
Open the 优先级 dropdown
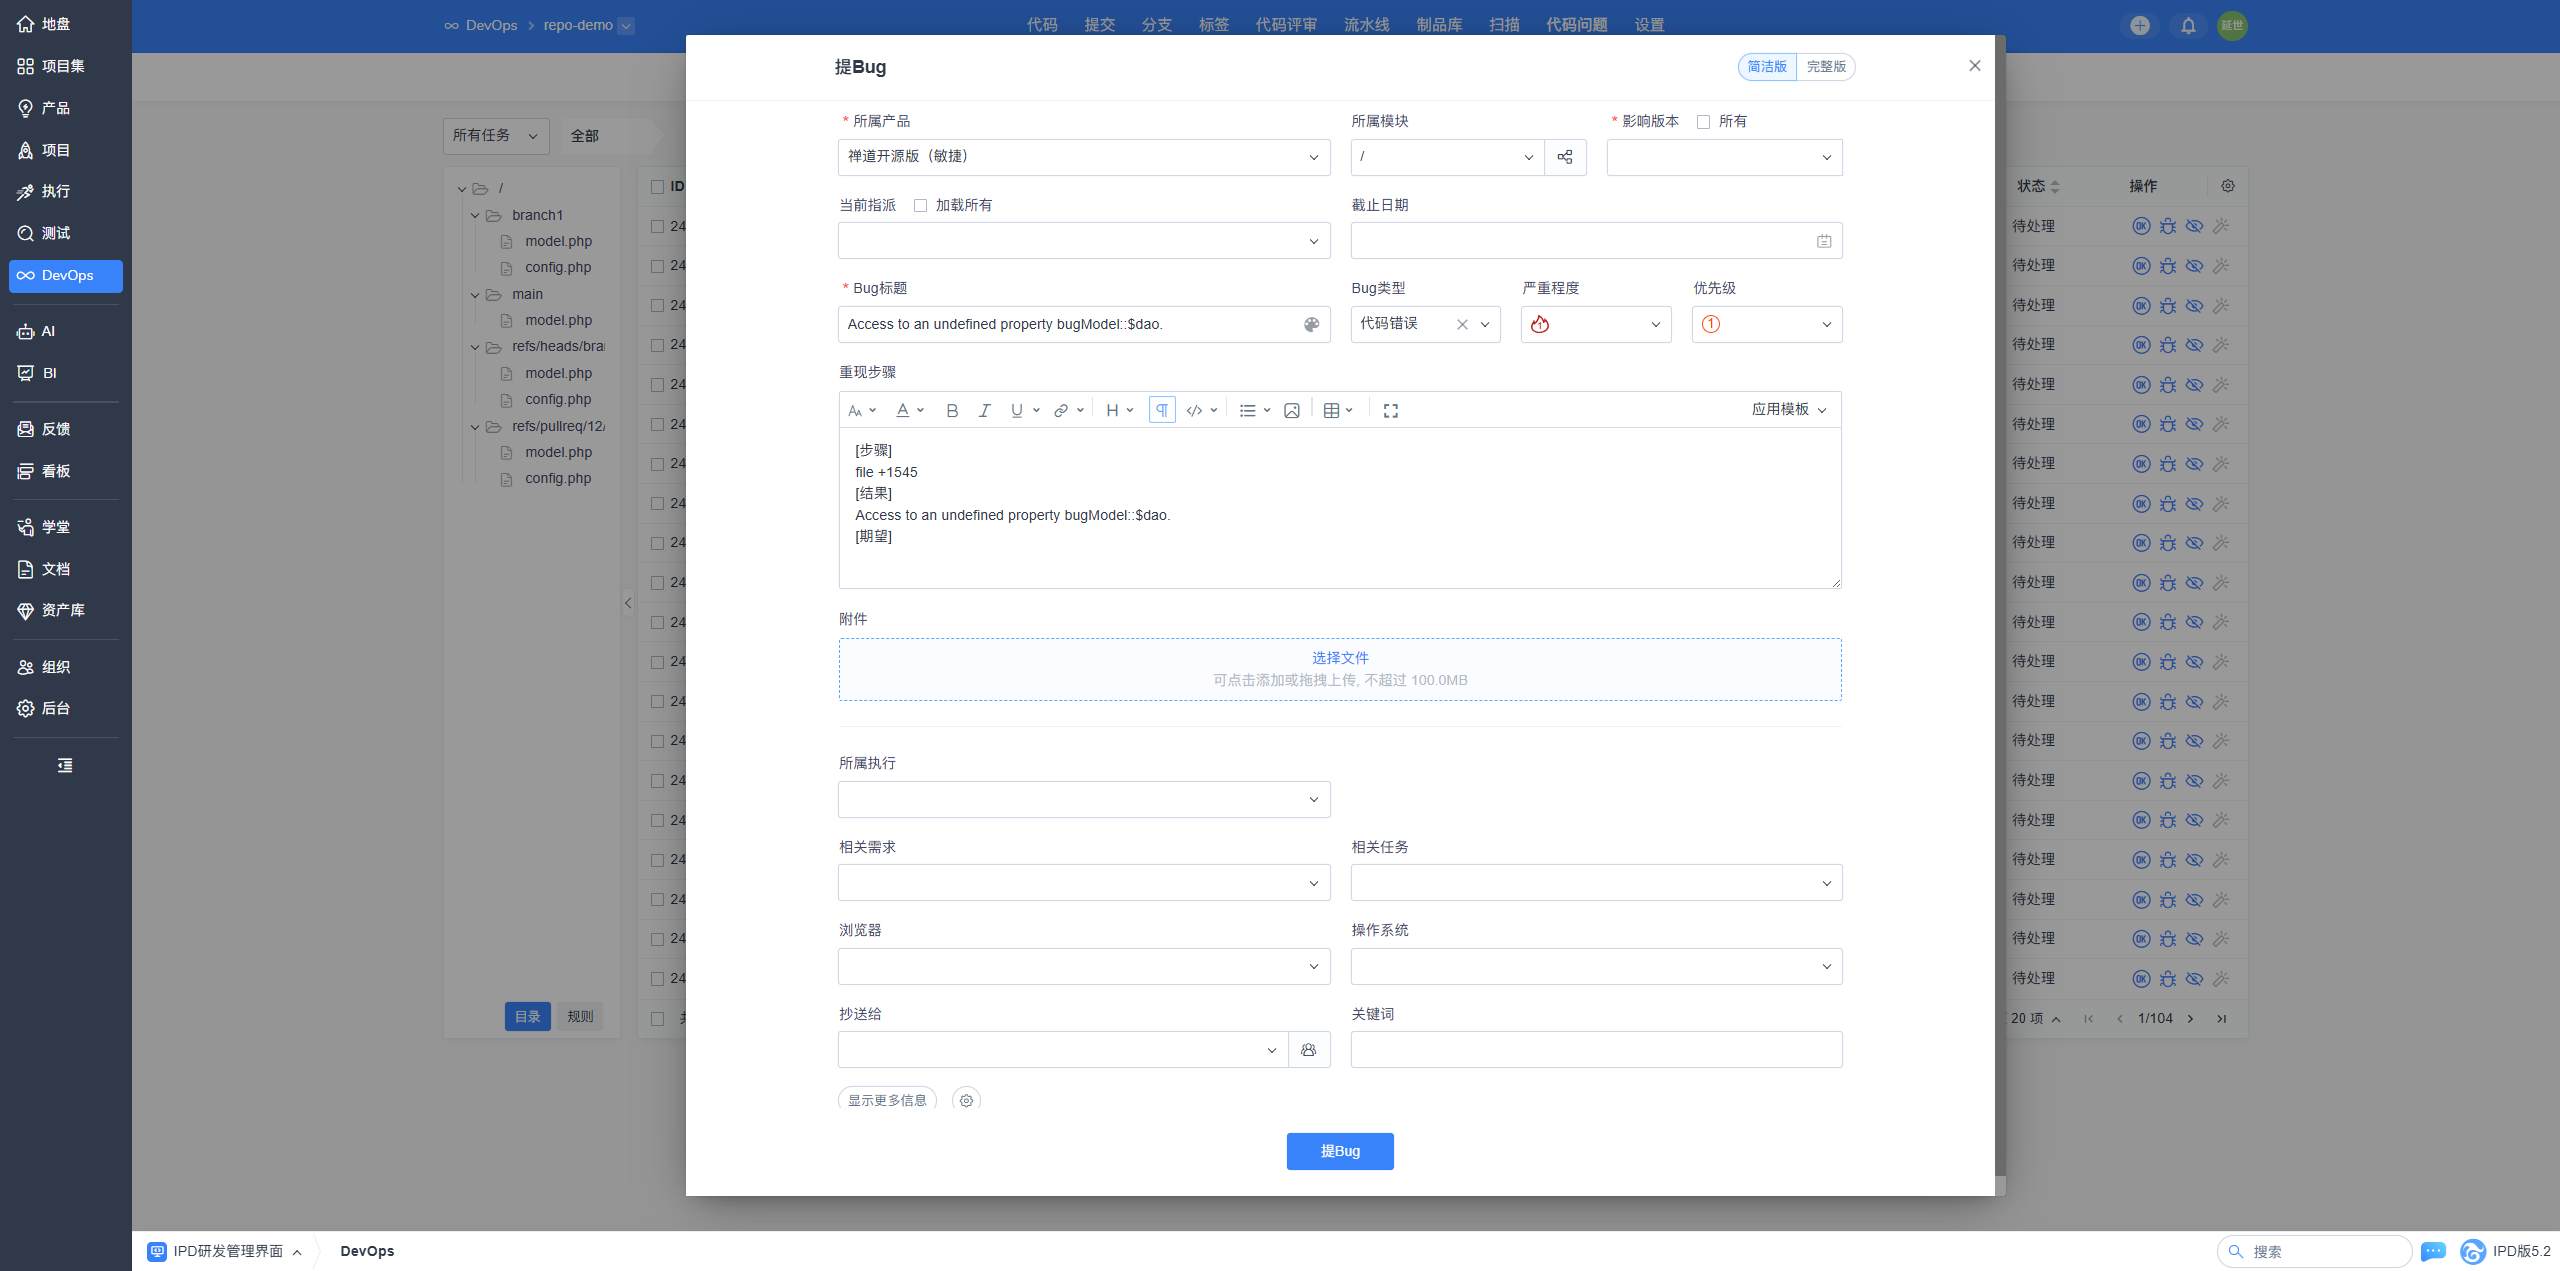[1767, 324]
